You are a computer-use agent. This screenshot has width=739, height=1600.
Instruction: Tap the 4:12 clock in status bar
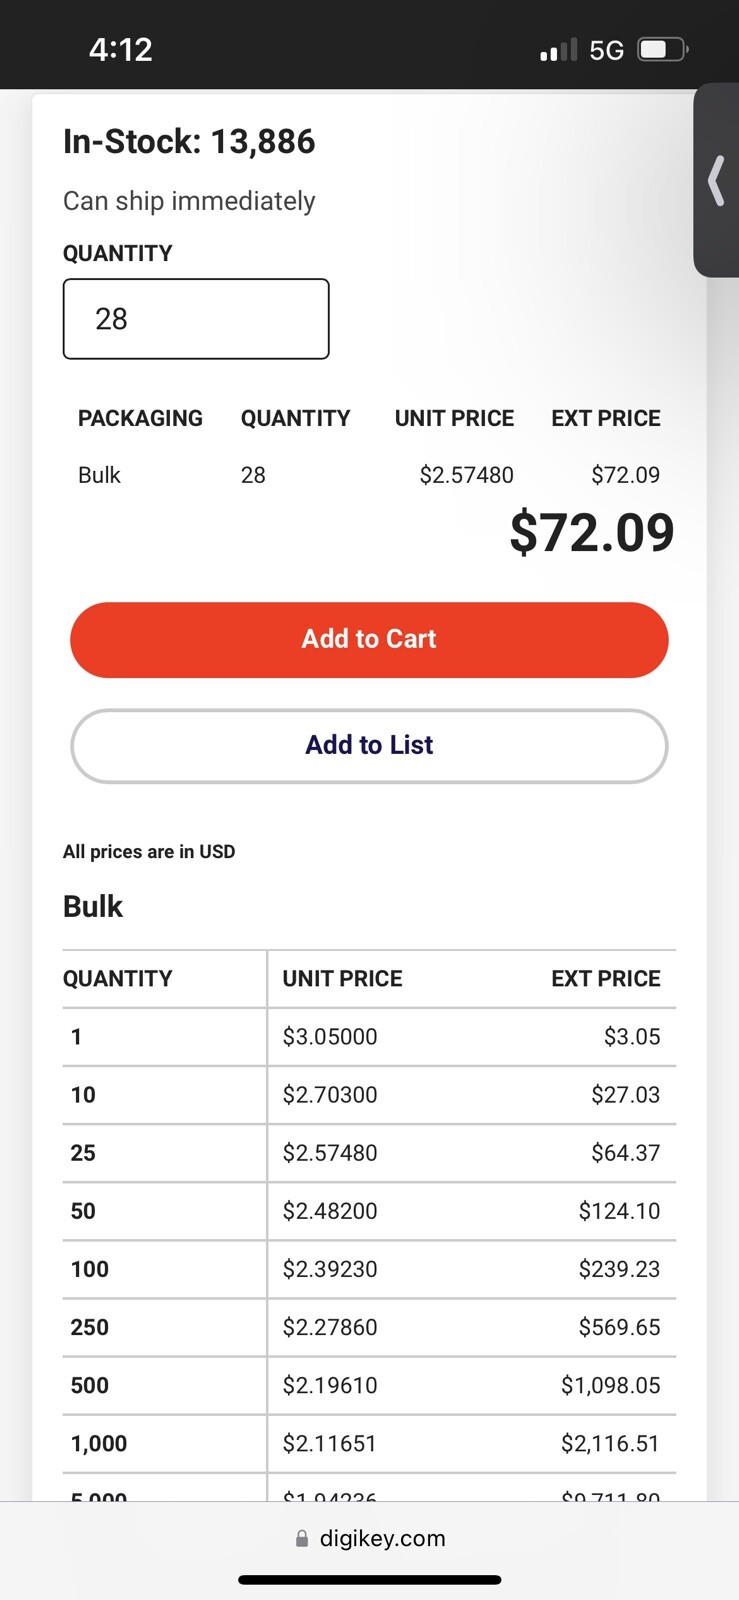click(x=121, y=49)
